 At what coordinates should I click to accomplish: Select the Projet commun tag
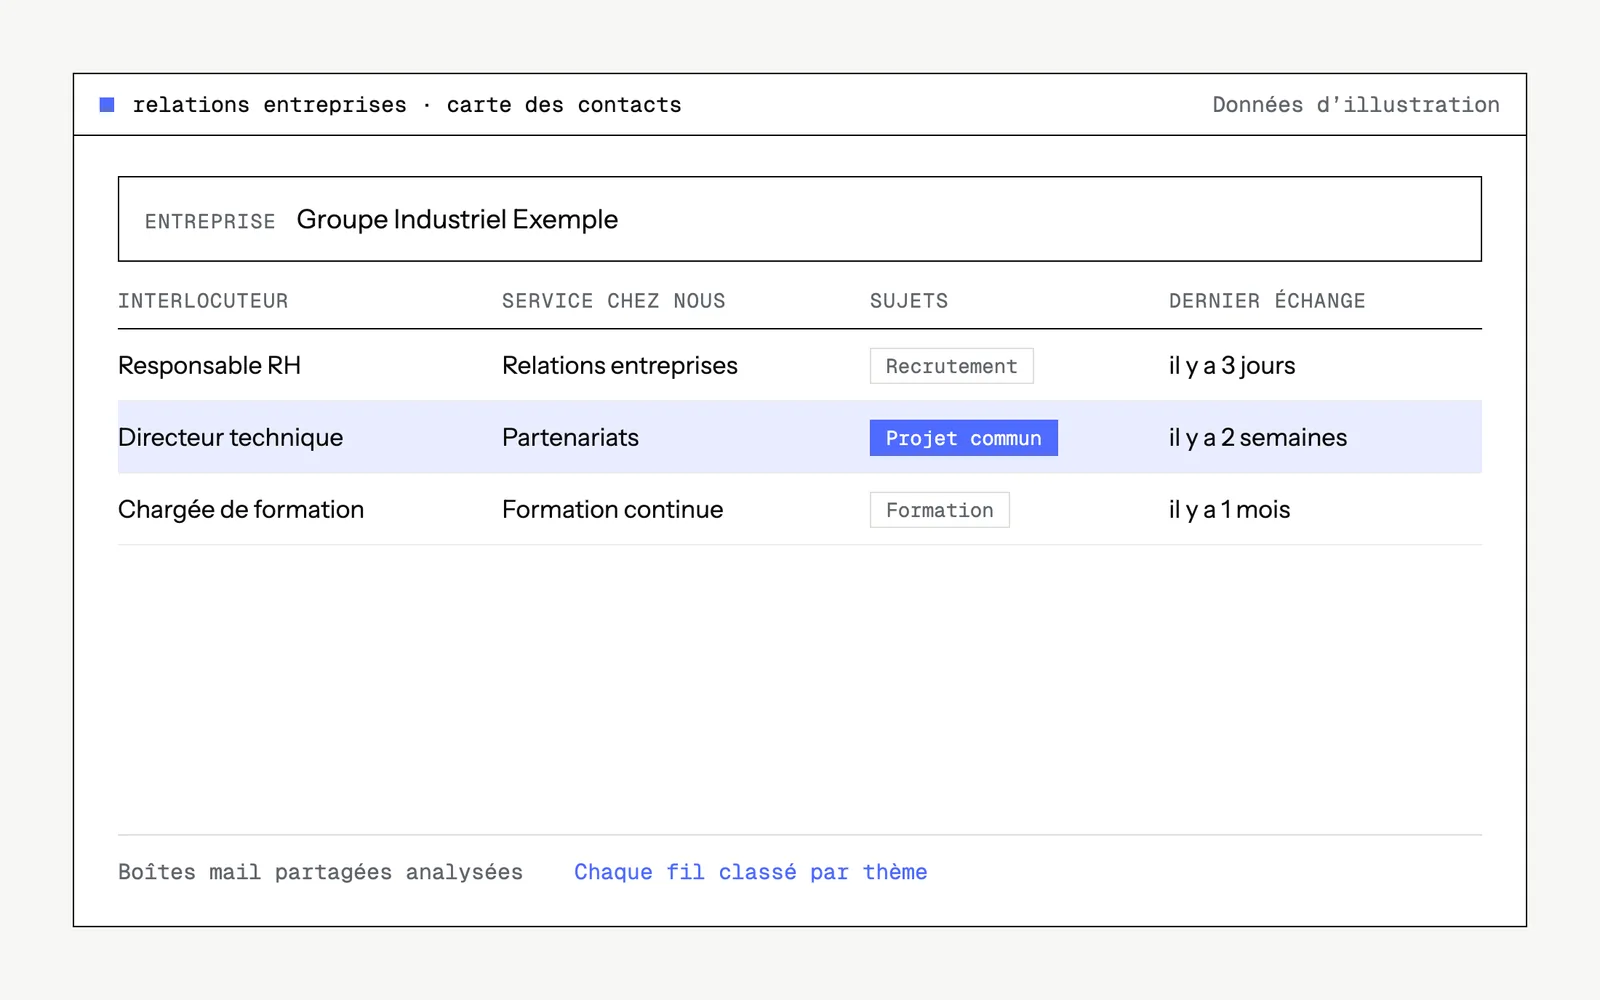(963, 438)
